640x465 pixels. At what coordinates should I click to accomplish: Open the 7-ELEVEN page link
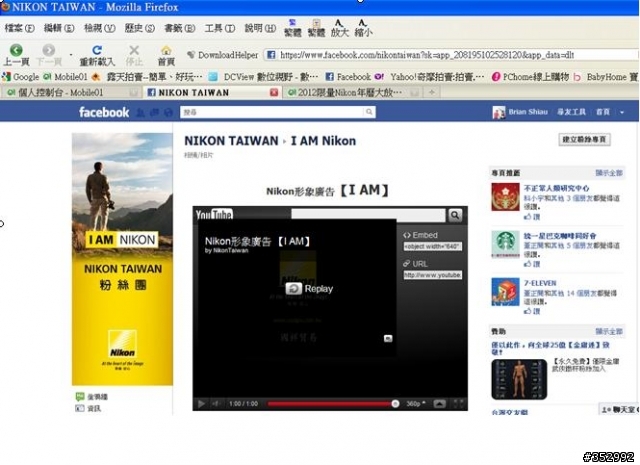coord(540,283)
